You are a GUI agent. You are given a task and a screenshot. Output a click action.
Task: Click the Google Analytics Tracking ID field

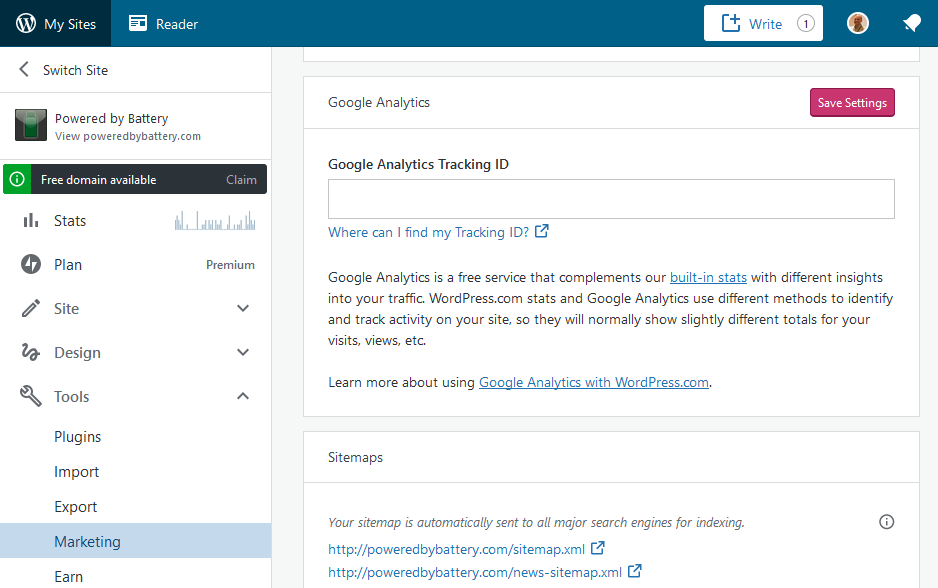coord(611,199)
